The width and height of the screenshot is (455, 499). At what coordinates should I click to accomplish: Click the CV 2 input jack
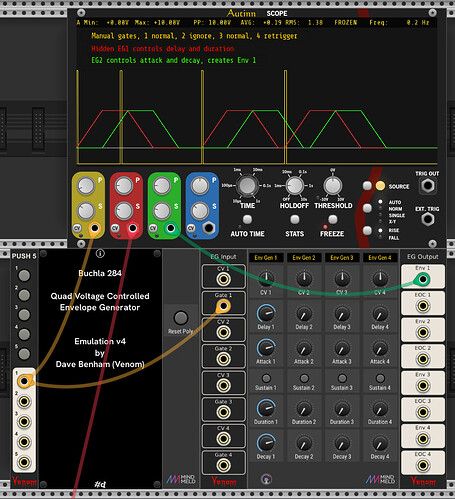(x=223, y=333)
